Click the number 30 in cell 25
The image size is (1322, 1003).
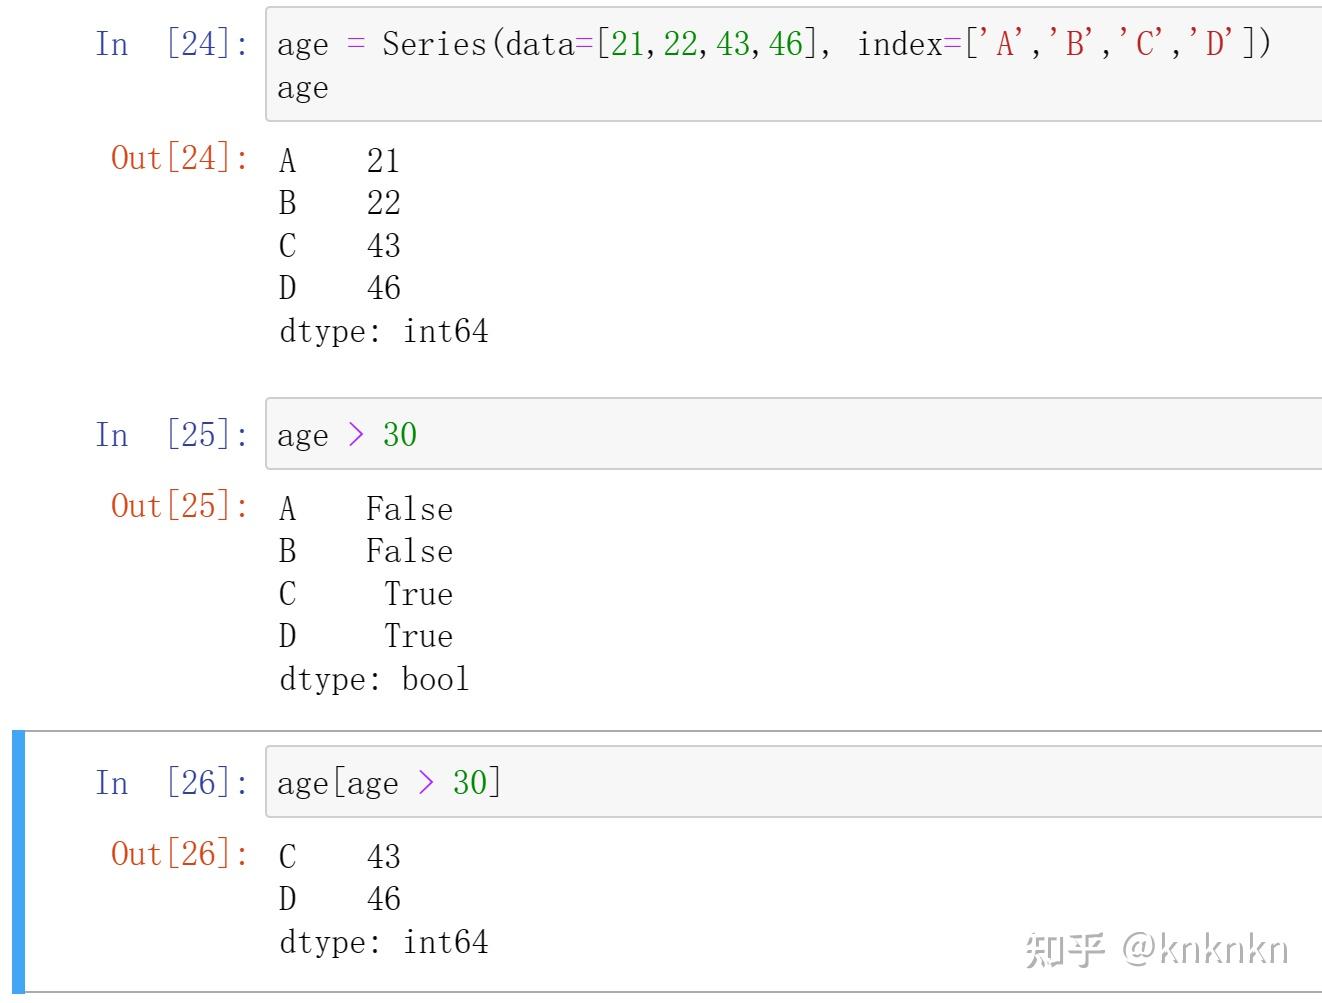(x=400, y=435)
